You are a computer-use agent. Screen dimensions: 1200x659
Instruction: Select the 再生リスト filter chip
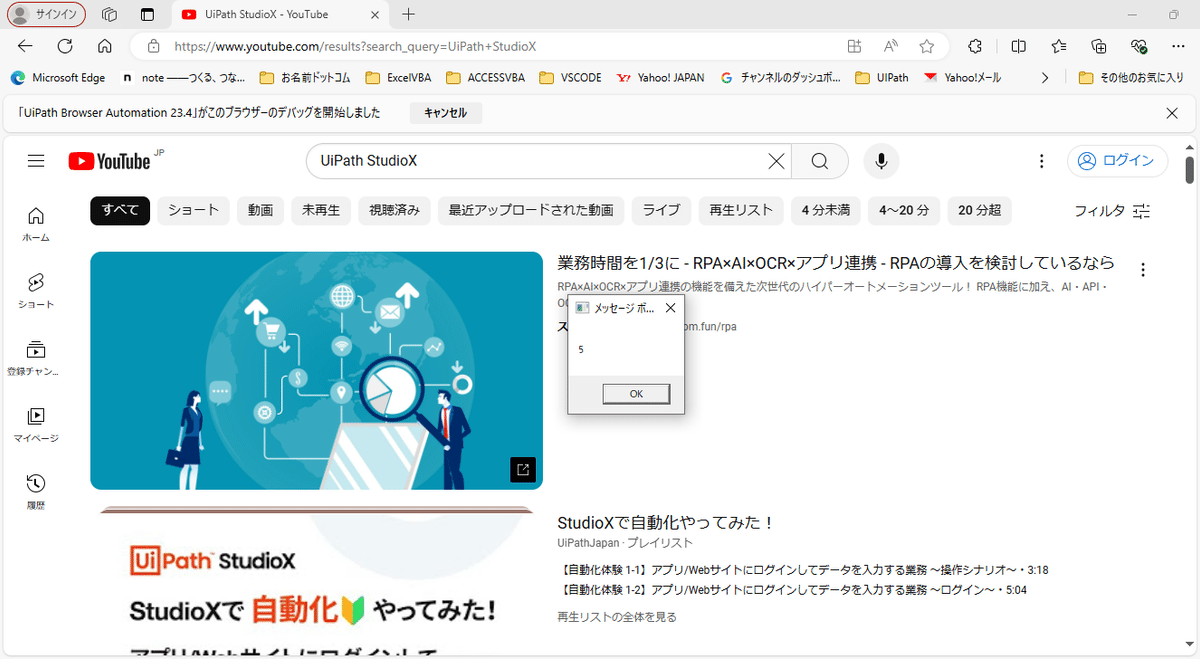pyautogui.click(x=741, y=210)
